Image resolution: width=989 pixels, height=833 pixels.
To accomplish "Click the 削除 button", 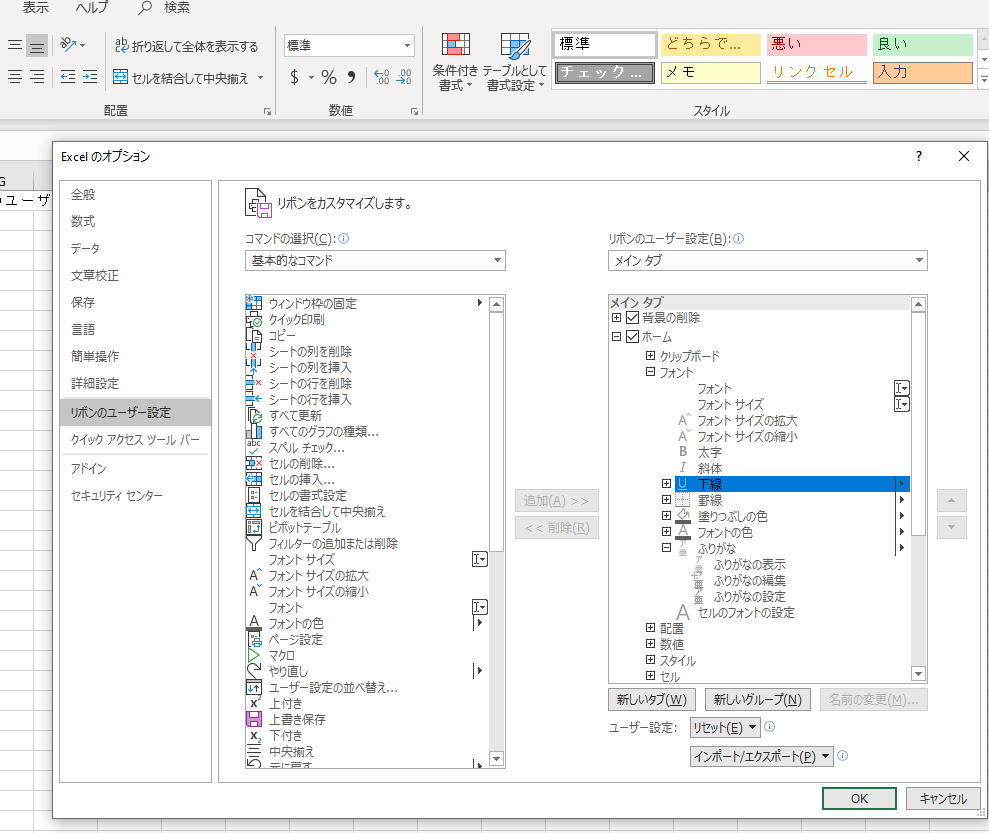I will [556, 528].
